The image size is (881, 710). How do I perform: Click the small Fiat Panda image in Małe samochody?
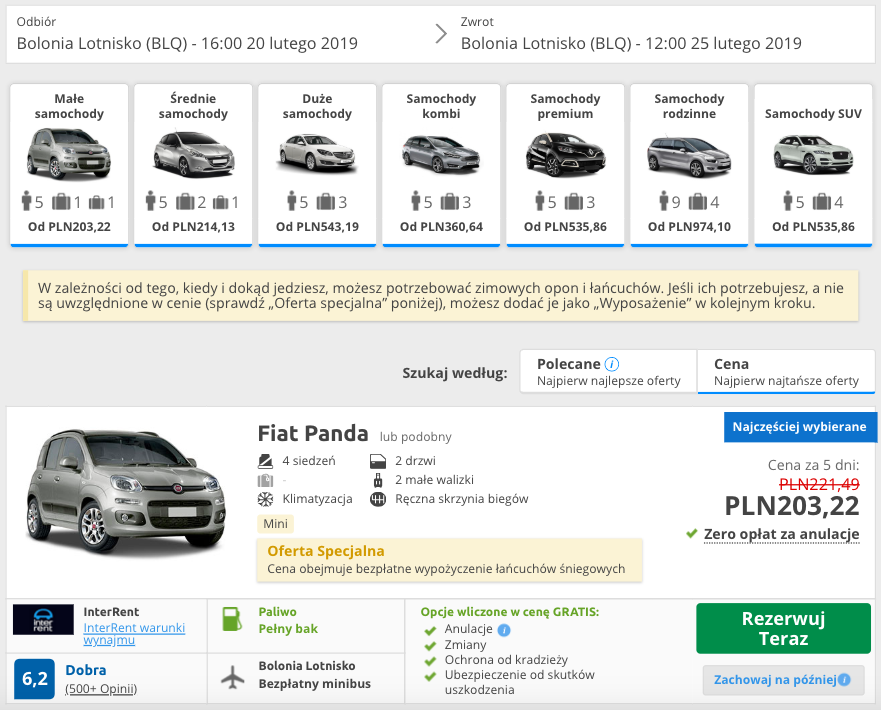(x=69, y=153)
